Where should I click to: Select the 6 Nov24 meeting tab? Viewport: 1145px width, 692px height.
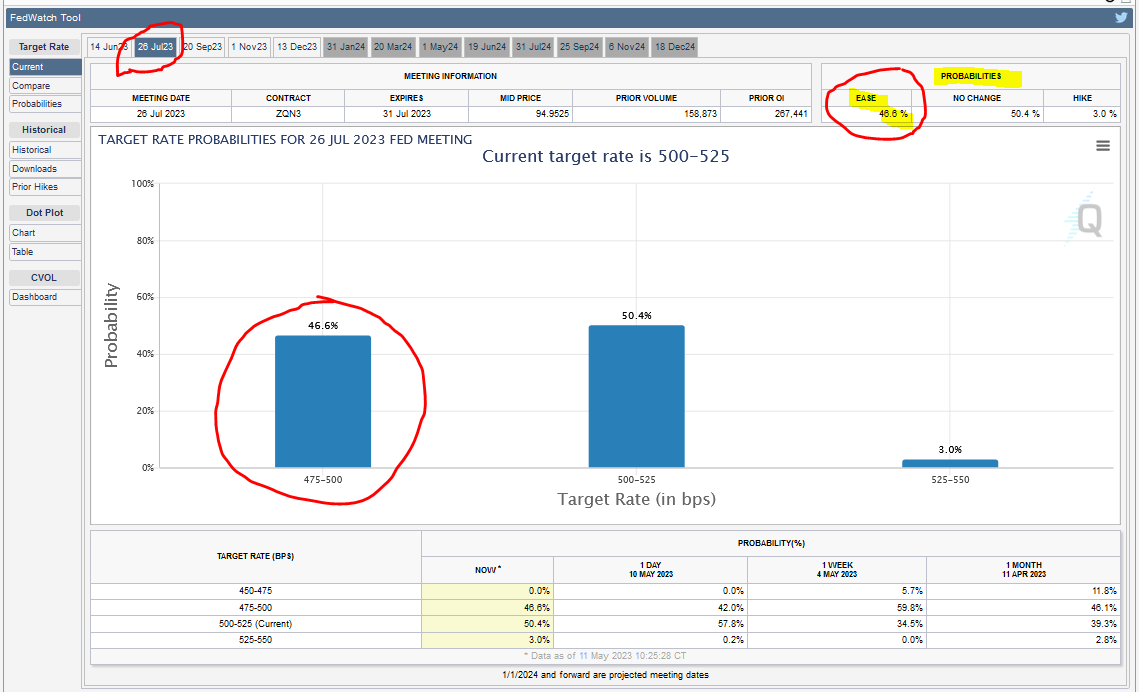tap(627, 47)
